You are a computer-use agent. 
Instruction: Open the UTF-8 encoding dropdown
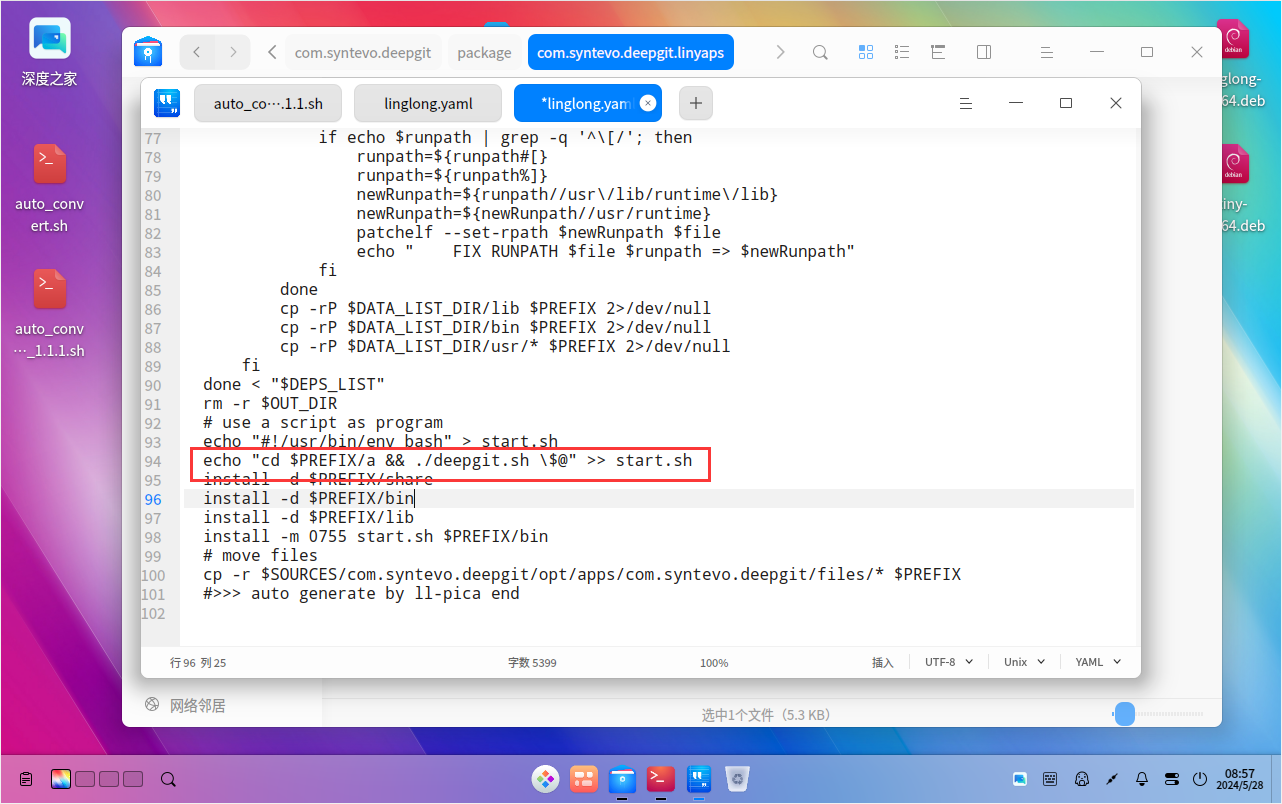pyautogui.click(x=950, y=662)
